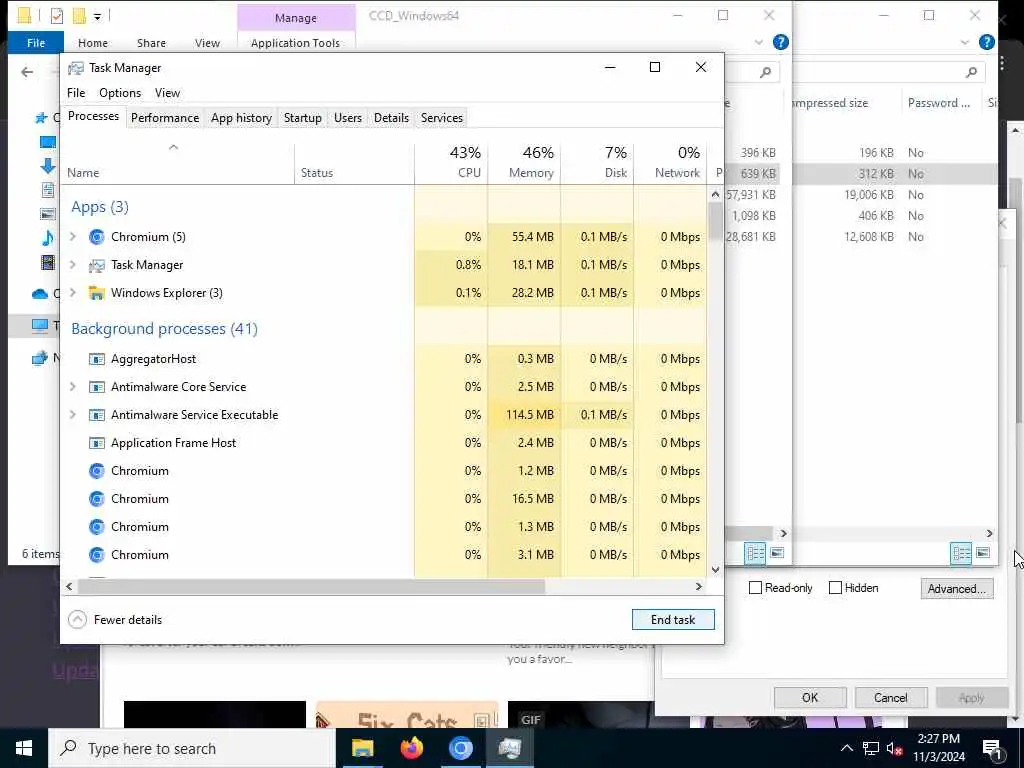Open Explorer Application Tools tab
This screenshot has width=1024, height=768.
(295, 43)
